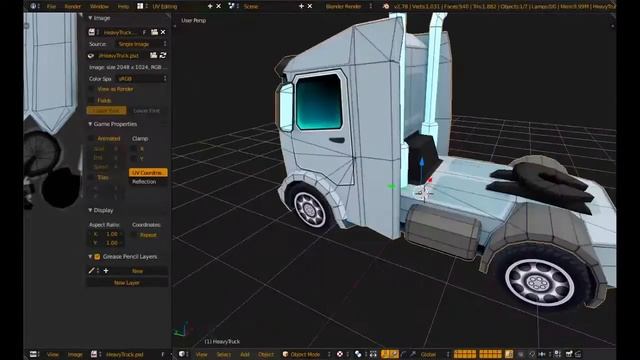
Task: Delete the current Scene with X icon
Action: click(x=310, y=6)
